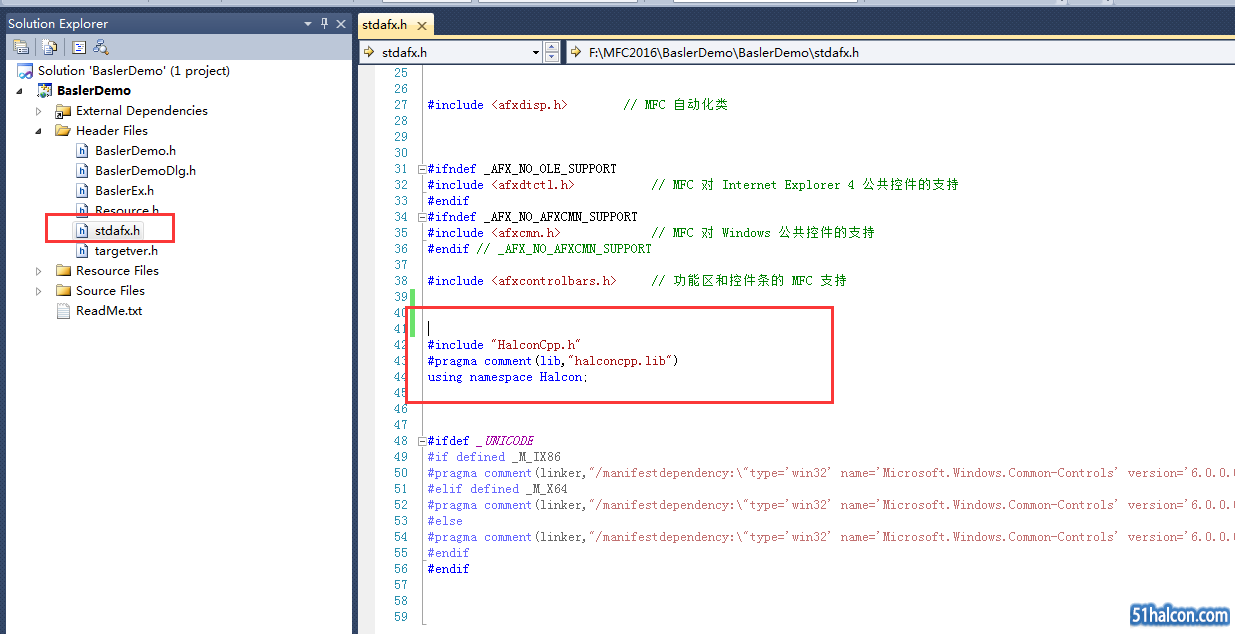Click the '#pragma comment(lib,"halconcpp.lib")' line

(553, 361)
